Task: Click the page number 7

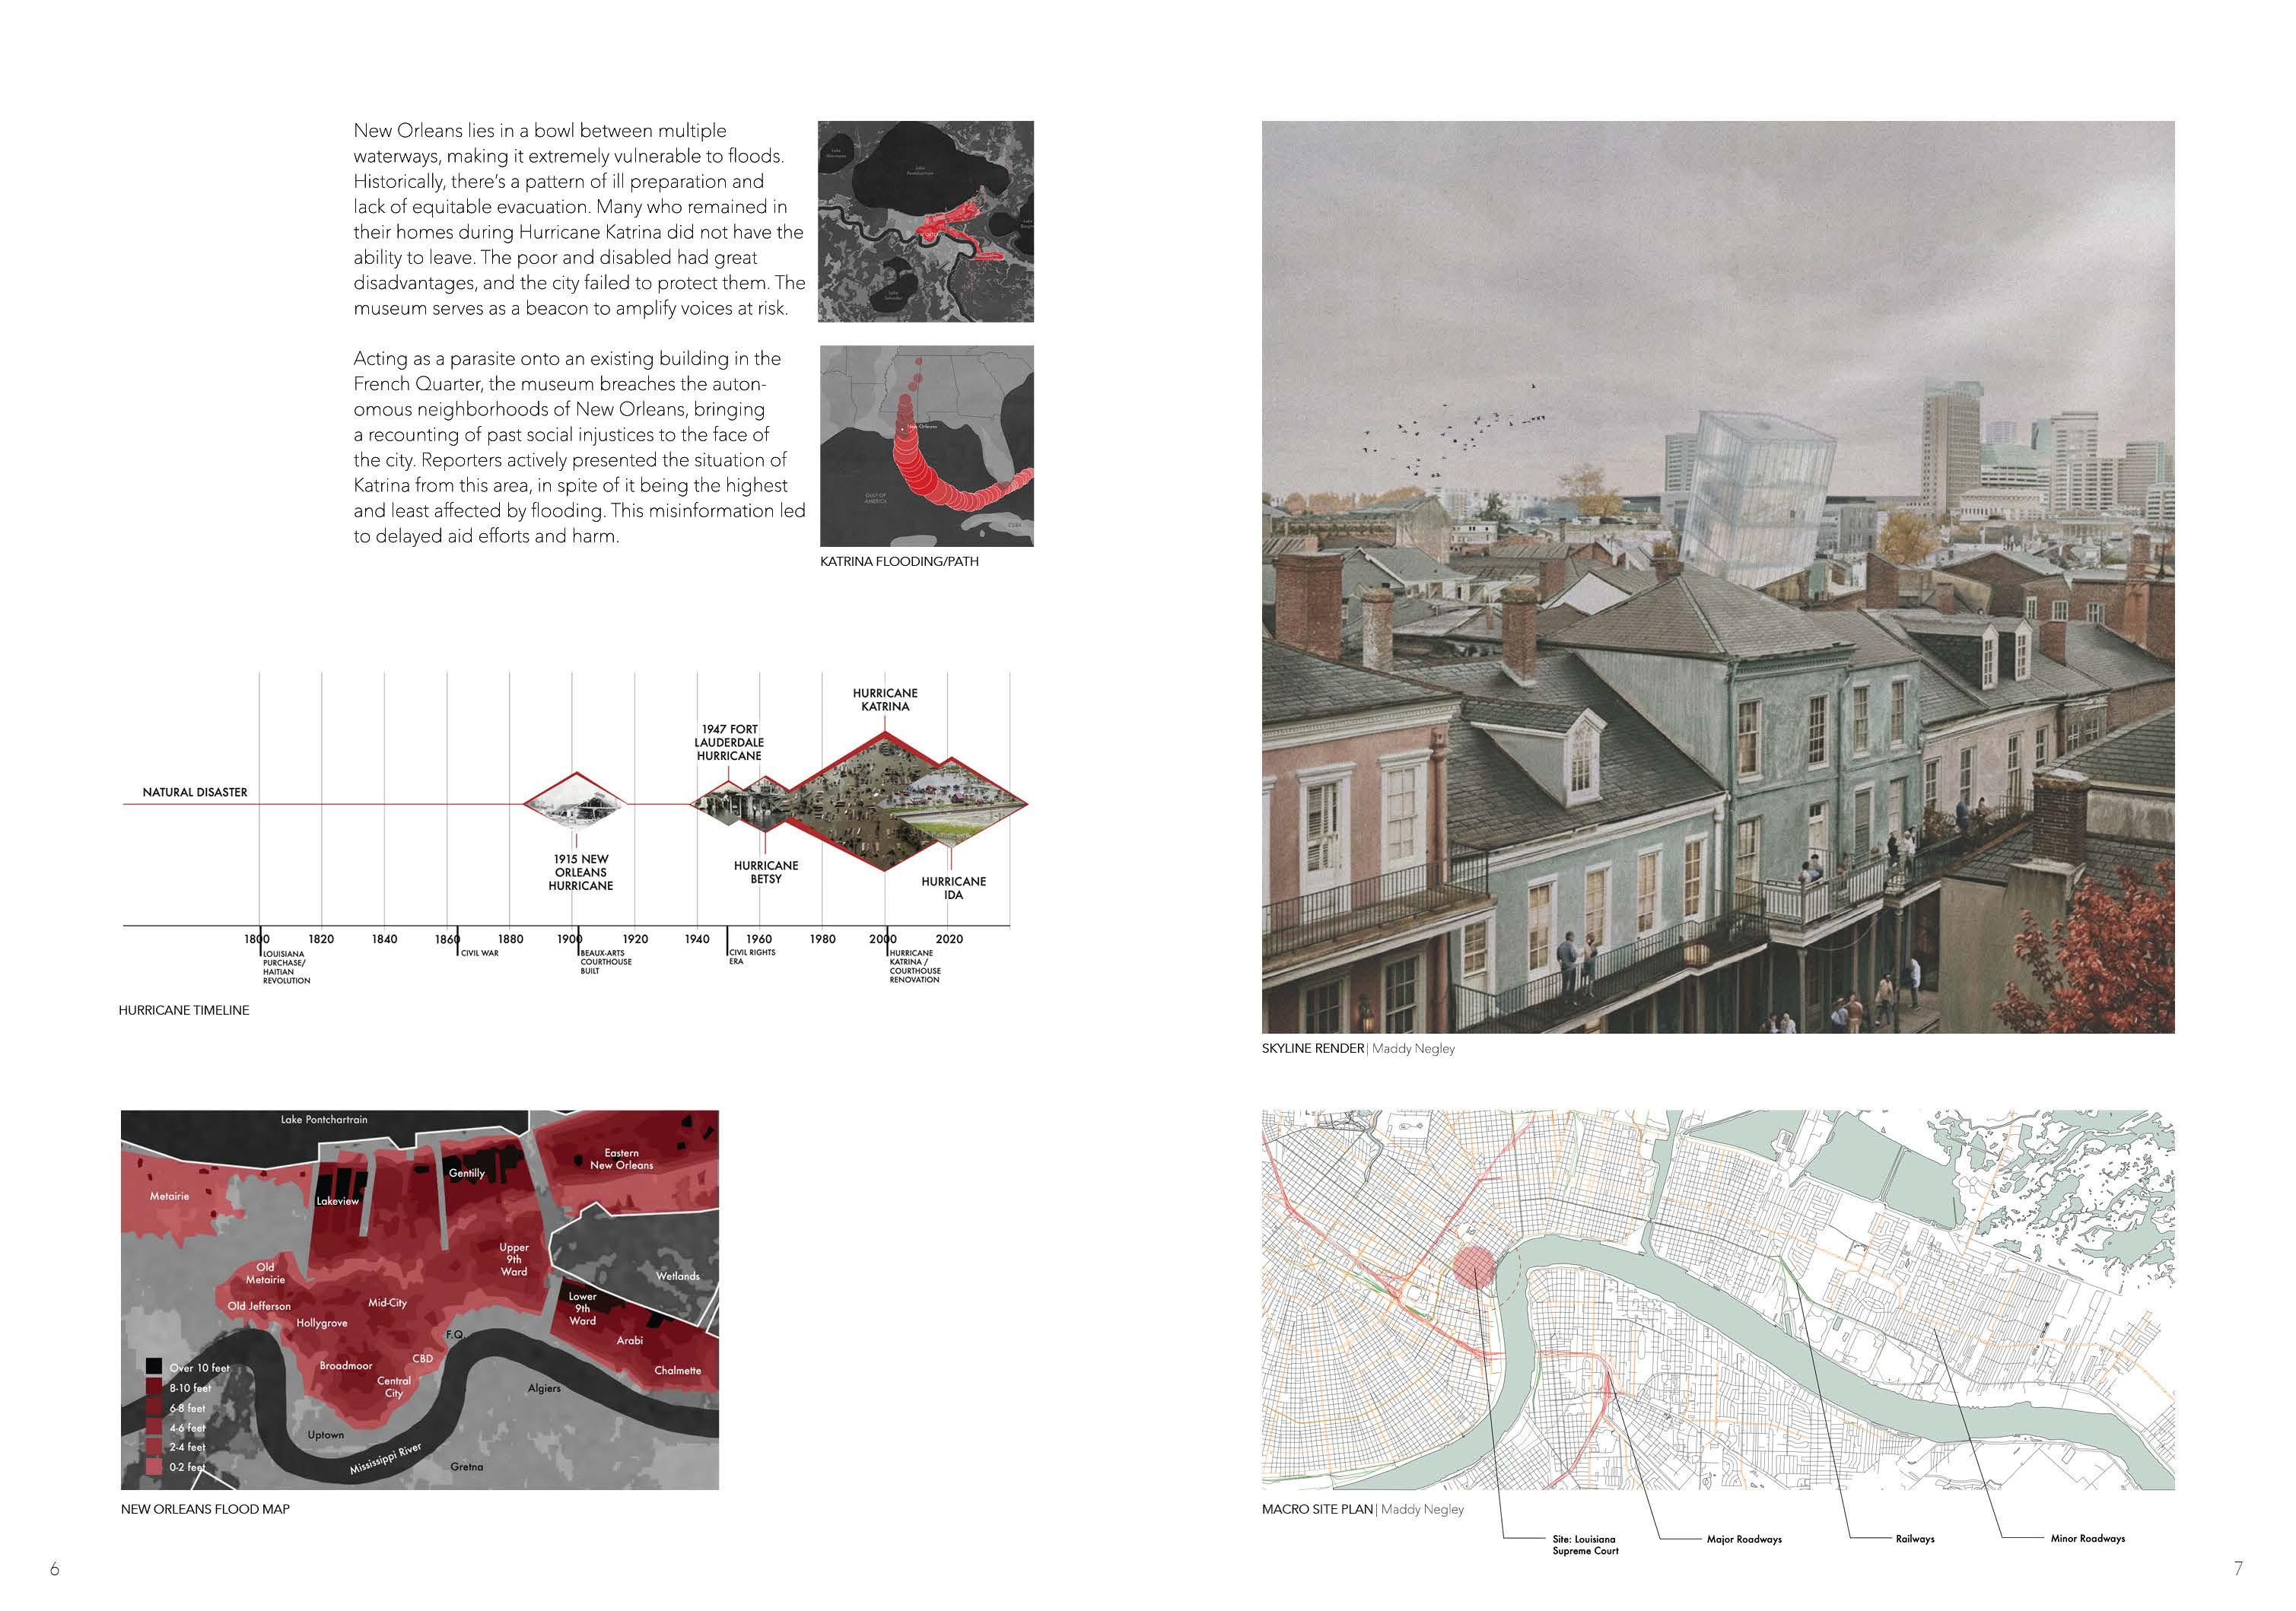Action: tap(2238, 1569)
